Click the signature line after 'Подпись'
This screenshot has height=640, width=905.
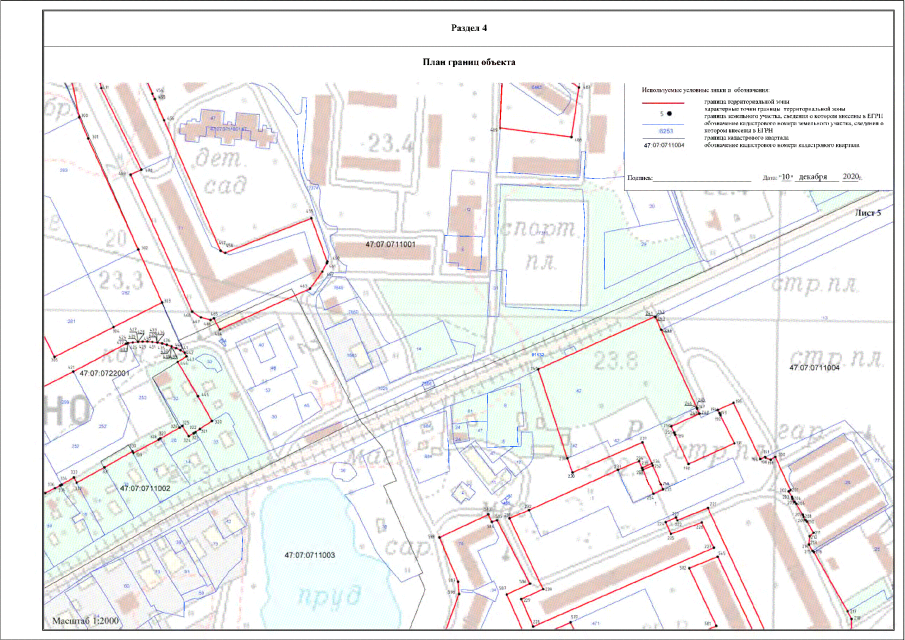click(700, 178)
